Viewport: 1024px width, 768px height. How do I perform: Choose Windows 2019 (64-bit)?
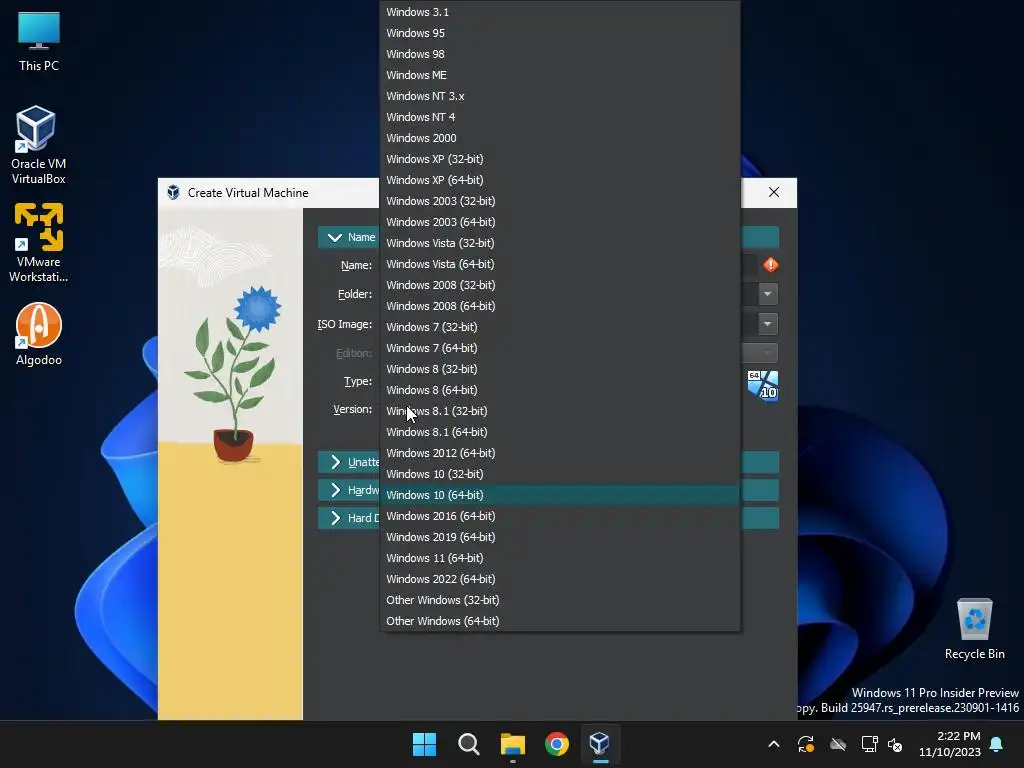point(560,537)
